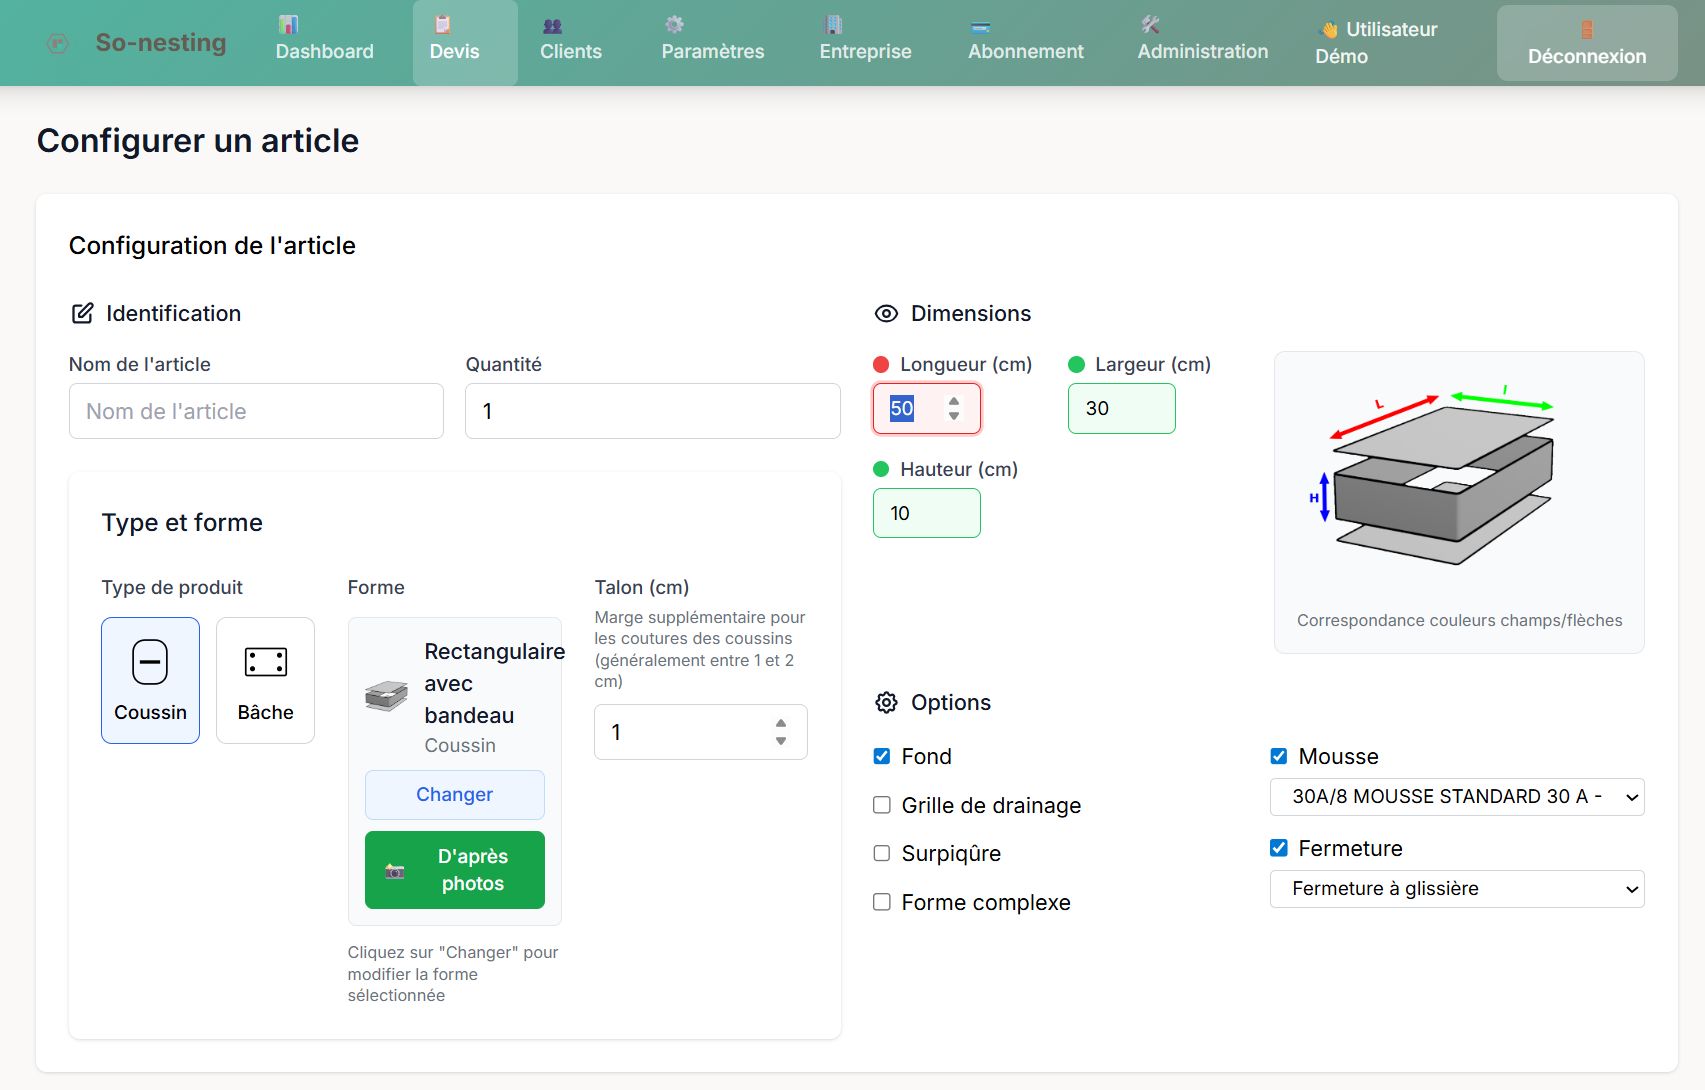This screenshot has width=1705, height=1090.
Task: Click the So-nesting logo icon
Action: tap(58, 43)
